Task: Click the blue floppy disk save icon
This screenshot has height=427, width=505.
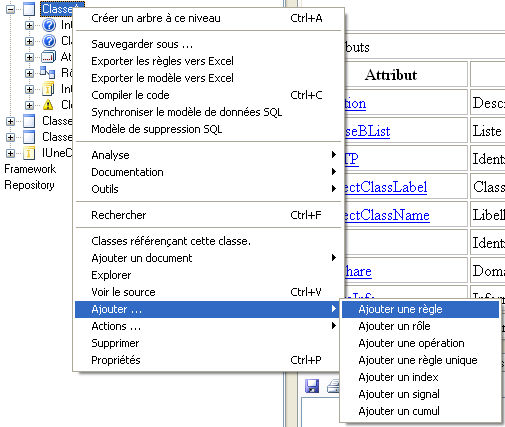Action: click(312, 386)
